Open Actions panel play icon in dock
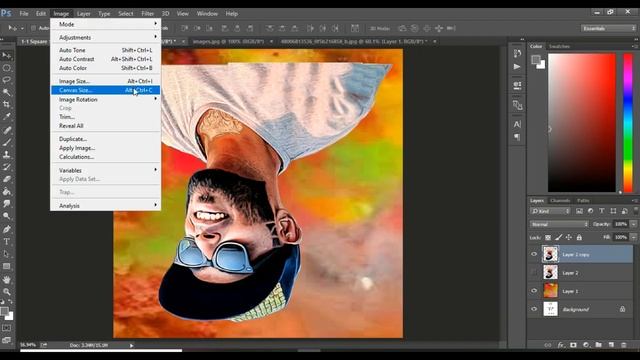640x360 pixels. coord(517,67)
